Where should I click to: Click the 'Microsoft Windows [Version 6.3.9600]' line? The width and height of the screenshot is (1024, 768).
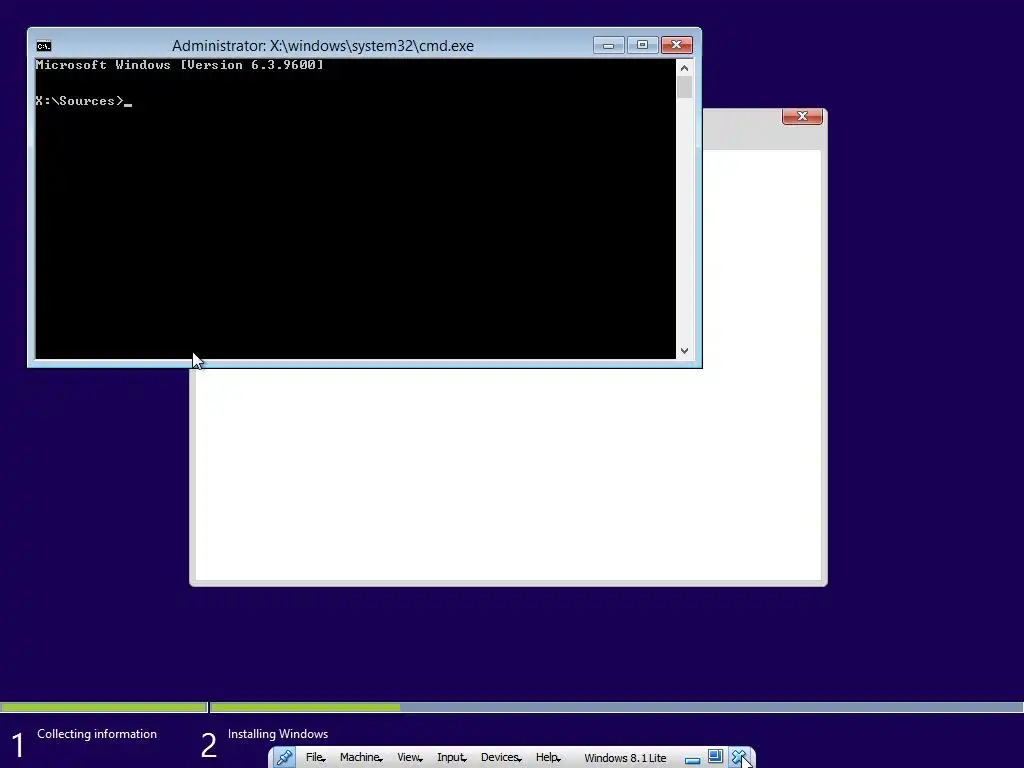click(180, 65)
